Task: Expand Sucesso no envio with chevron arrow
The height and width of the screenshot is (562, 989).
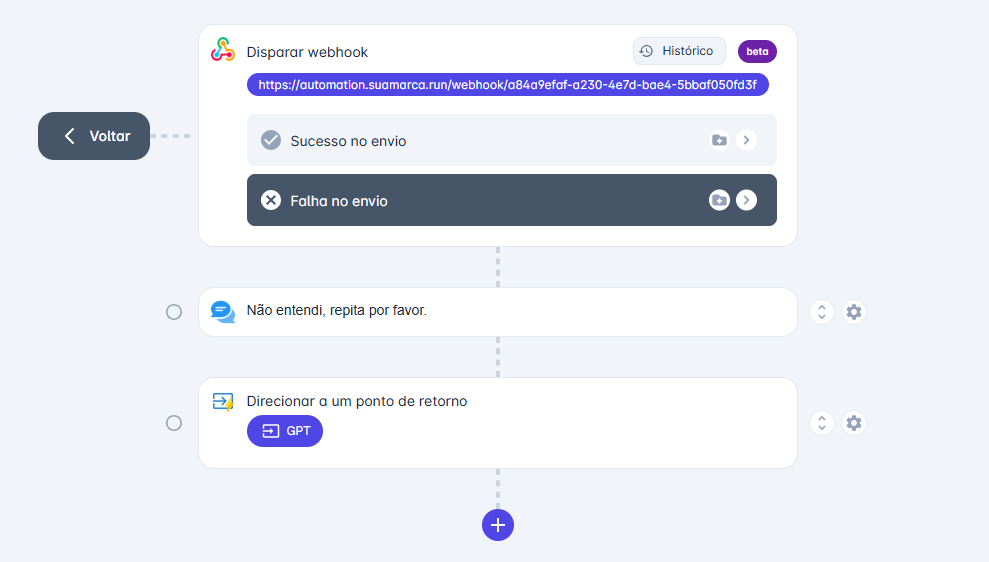Action: coord(746,141)
